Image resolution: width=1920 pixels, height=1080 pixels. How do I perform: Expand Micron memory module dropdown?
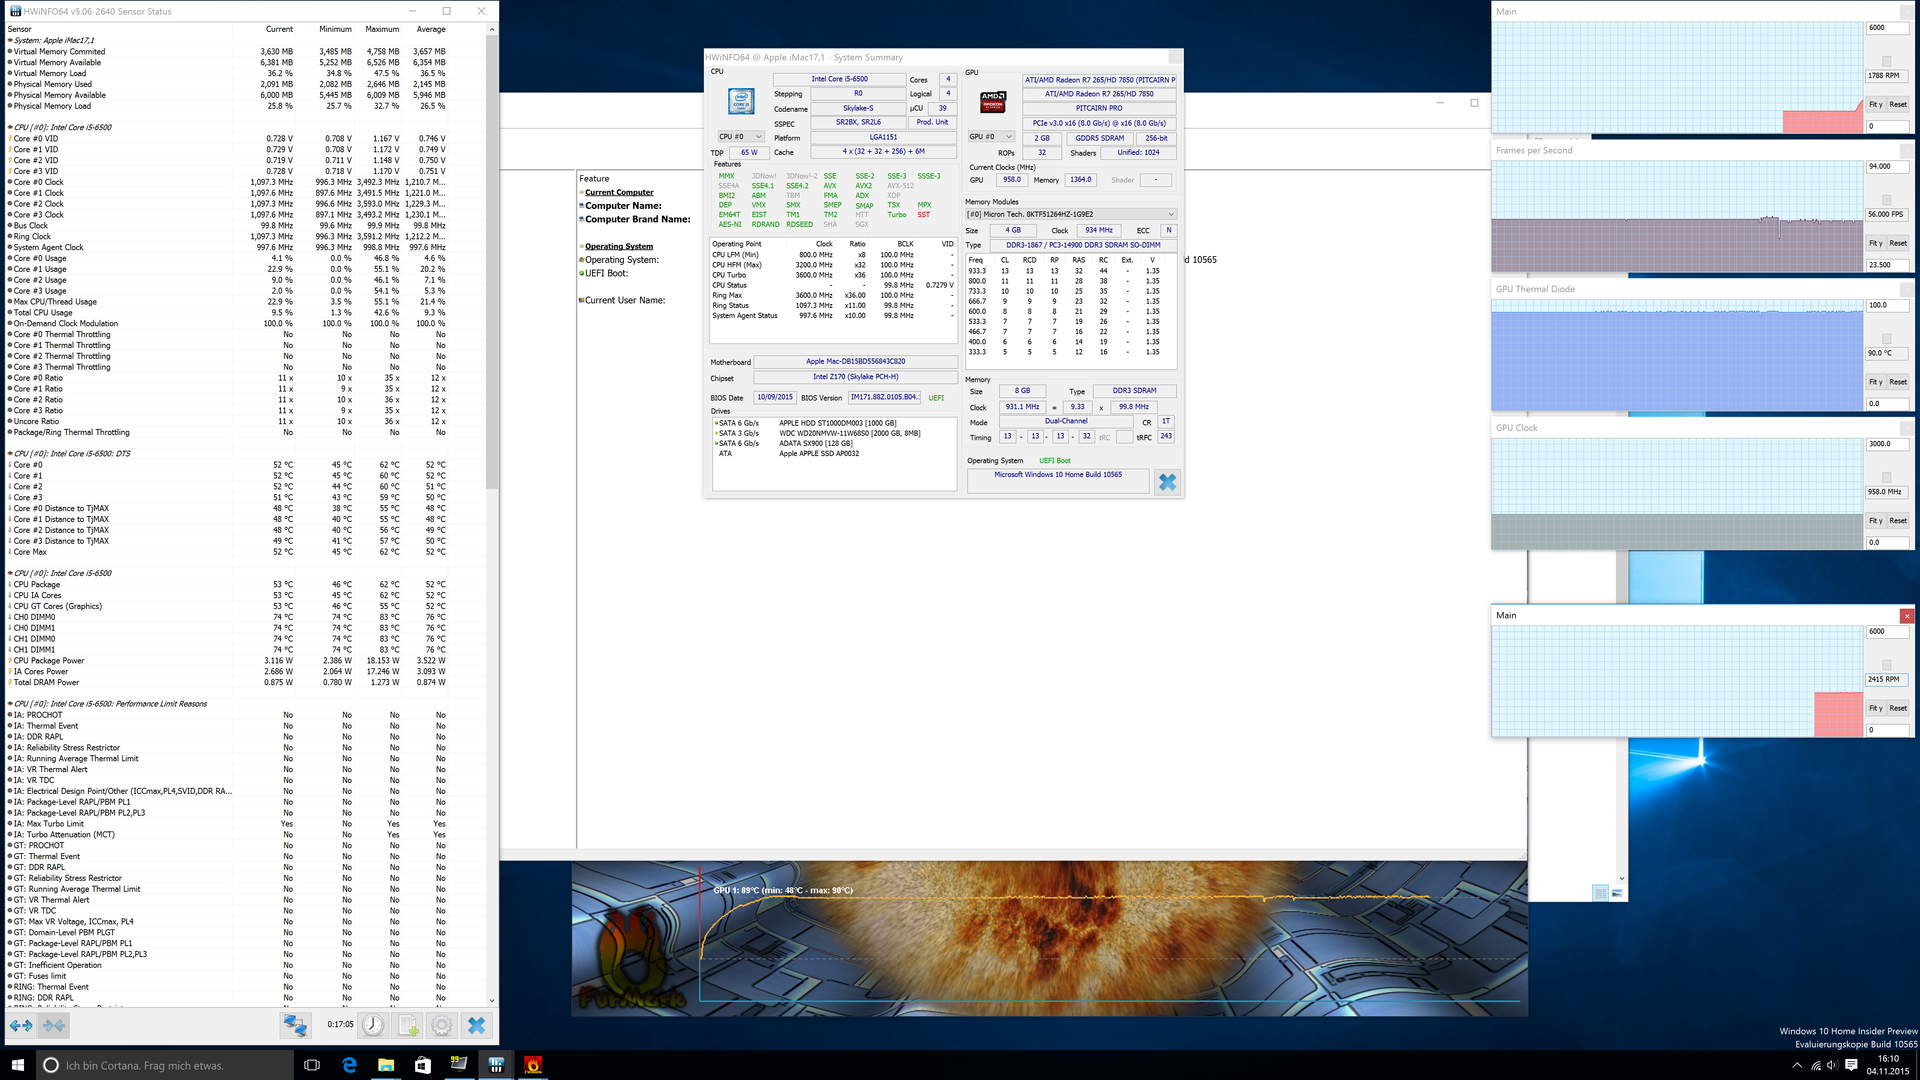click(x=1070, y=214)
